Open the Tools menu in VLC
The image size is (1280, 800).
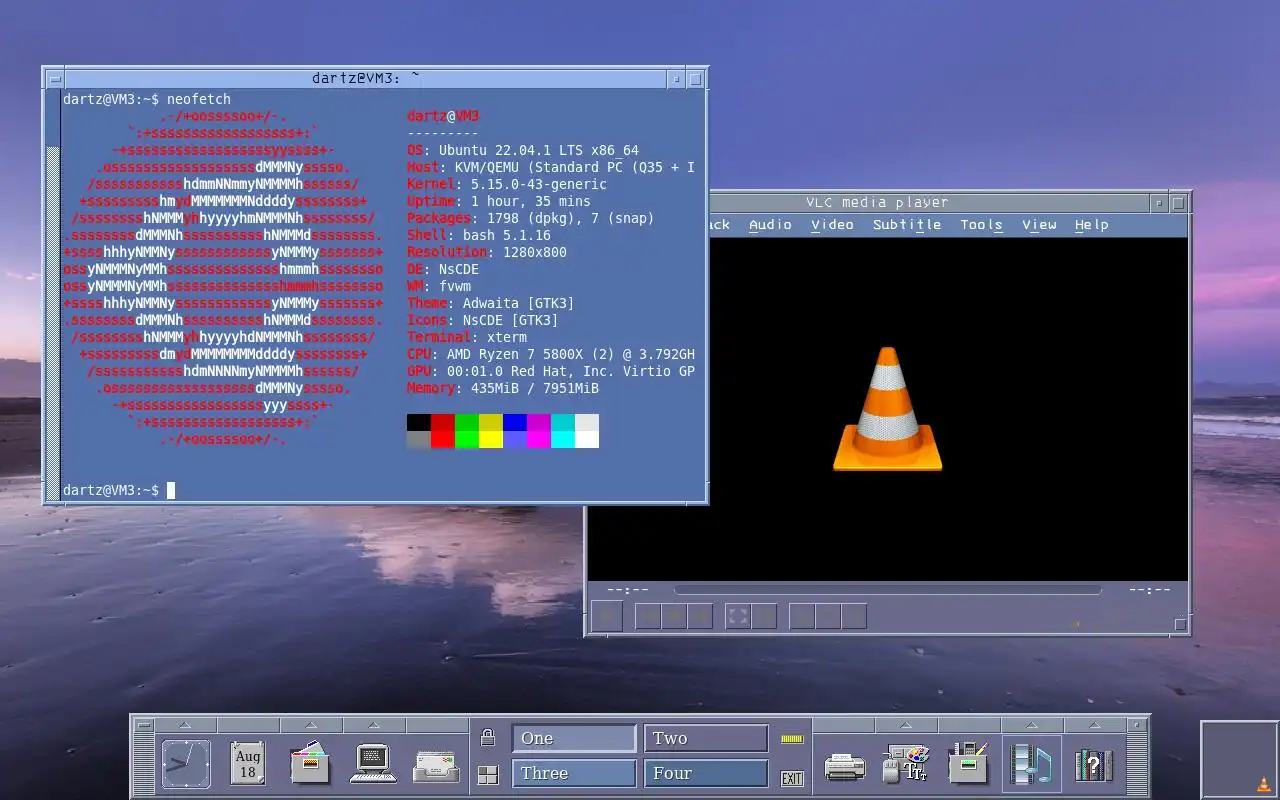point(981,225)
